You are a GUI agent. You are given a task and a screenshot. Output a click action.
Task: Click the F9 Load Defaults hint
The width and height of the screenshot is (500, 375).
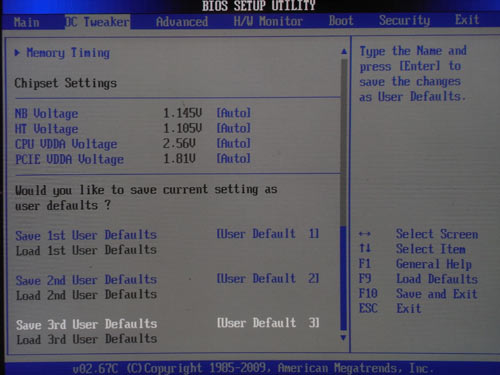(x=418, y=279)
